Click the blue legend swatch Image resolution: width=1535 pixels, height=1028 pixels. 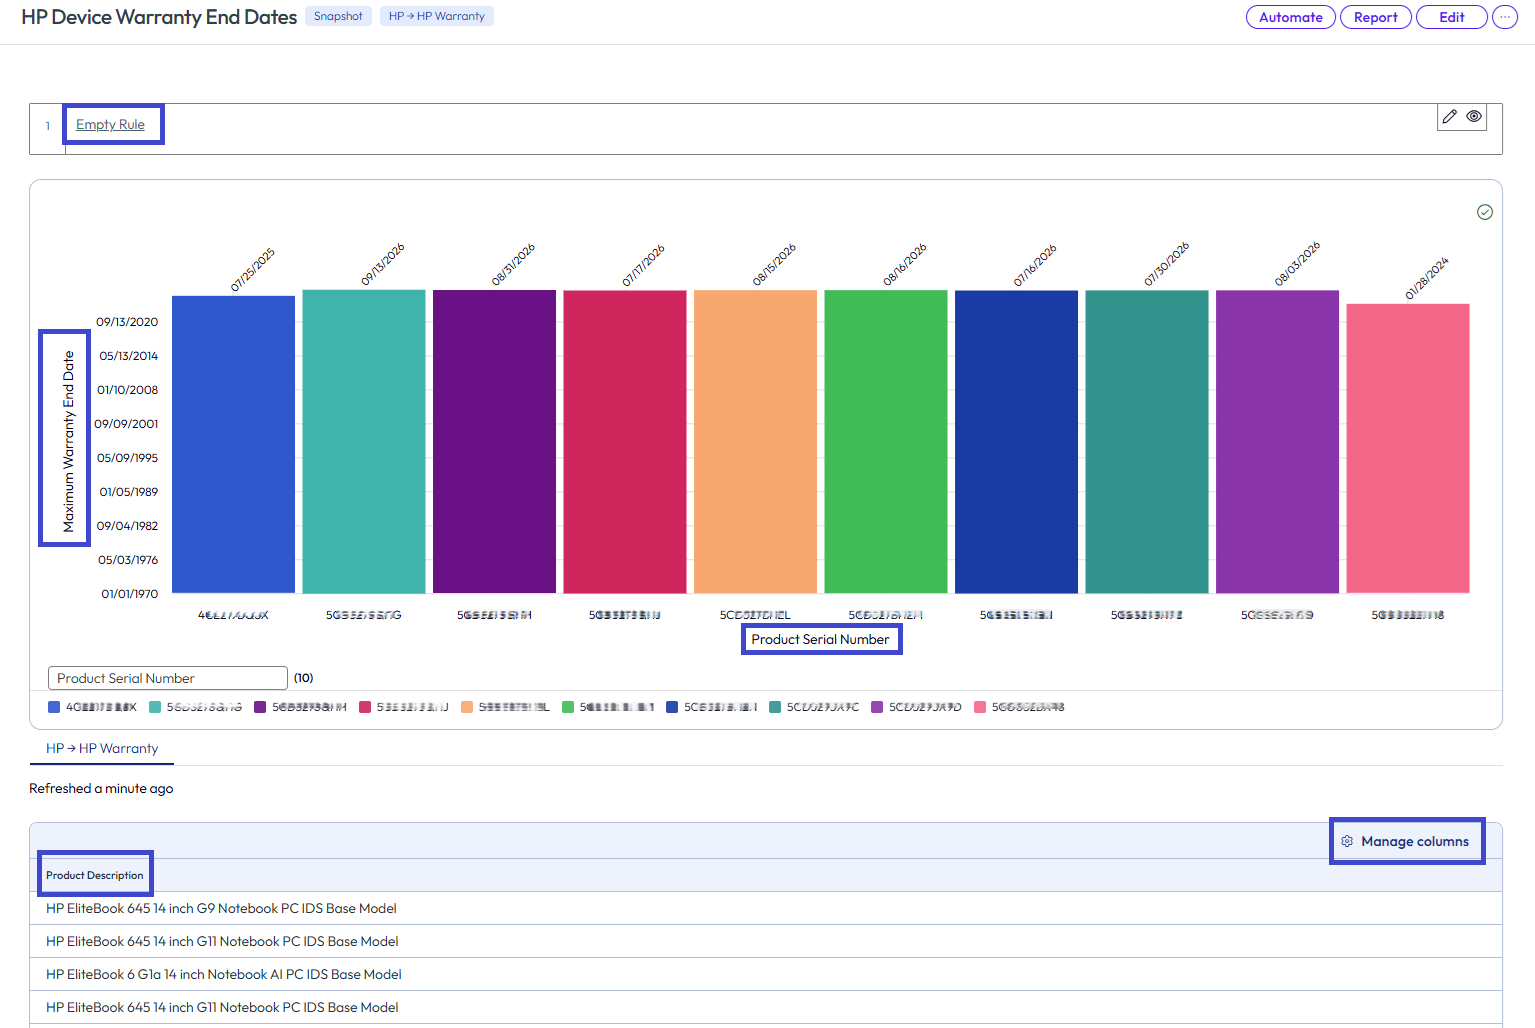coord(54,707)
